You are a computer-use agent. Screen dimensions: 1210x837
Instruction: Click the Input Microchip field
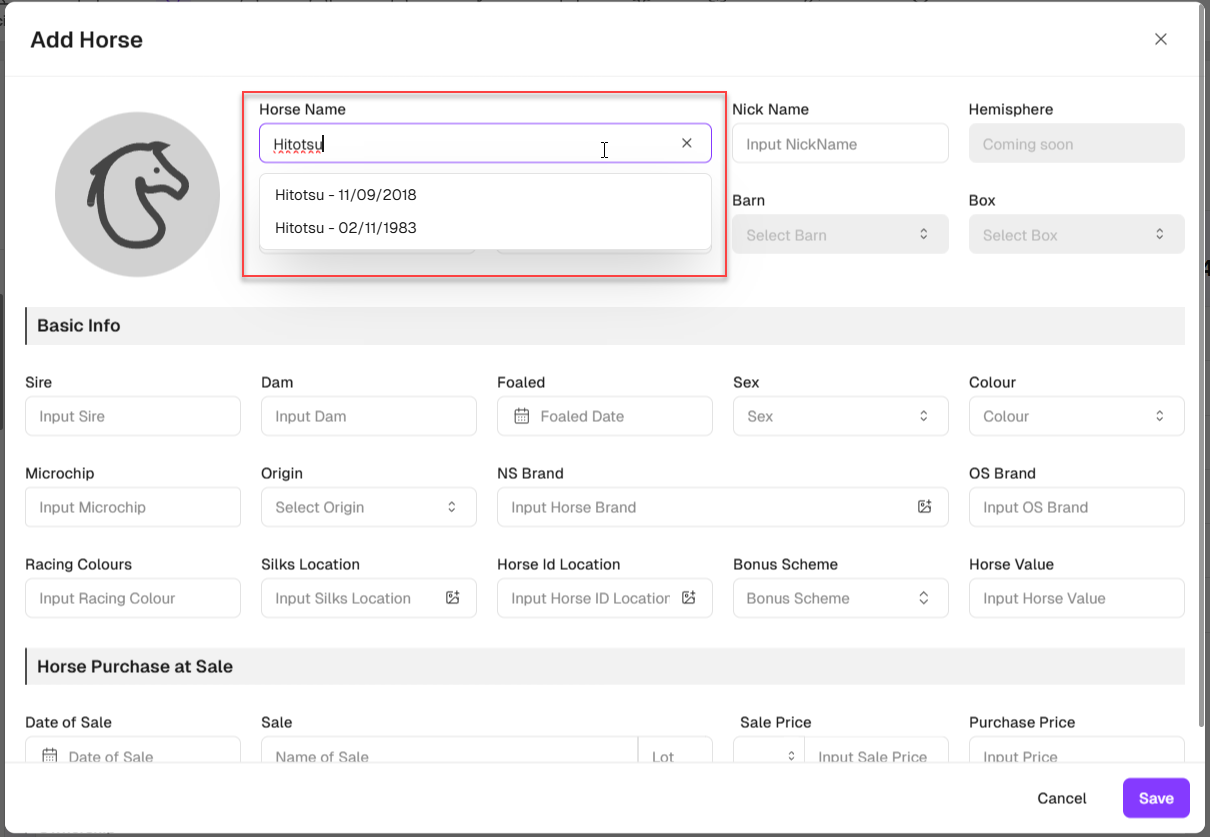point(132,507)
